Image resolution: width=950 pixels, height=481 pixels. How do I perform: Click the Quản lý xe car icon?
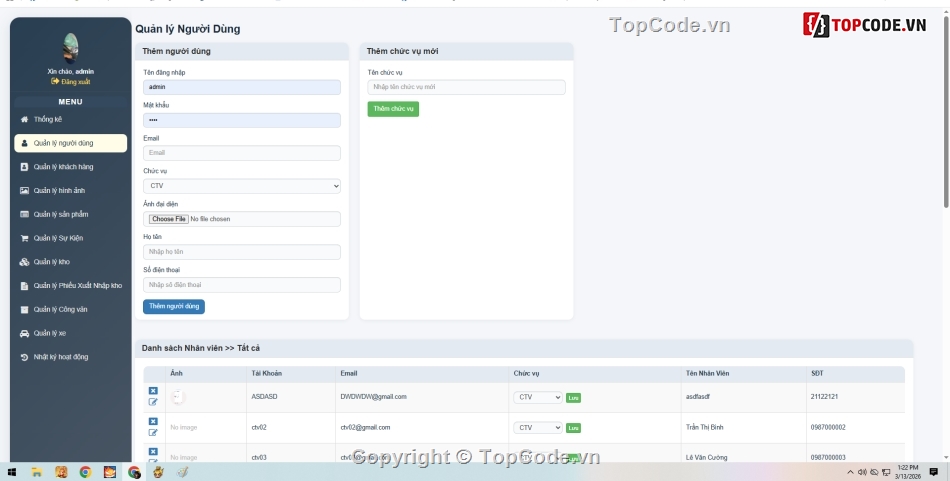pyautogui.click(x=24, y=333)
